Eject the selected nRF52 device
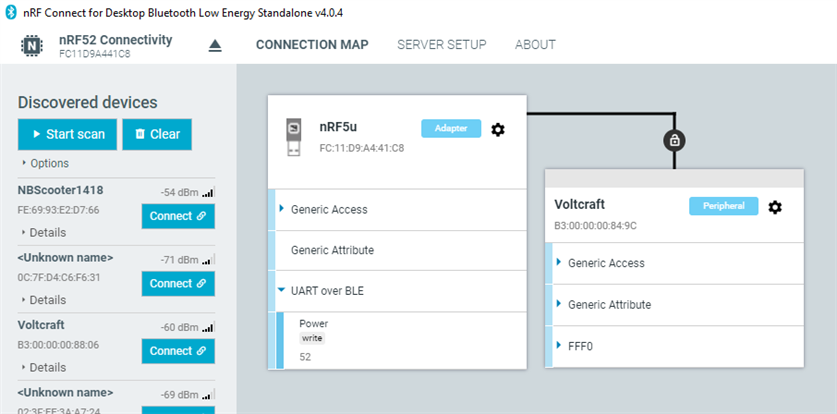 pyautogui.click(x=215, y=46)
